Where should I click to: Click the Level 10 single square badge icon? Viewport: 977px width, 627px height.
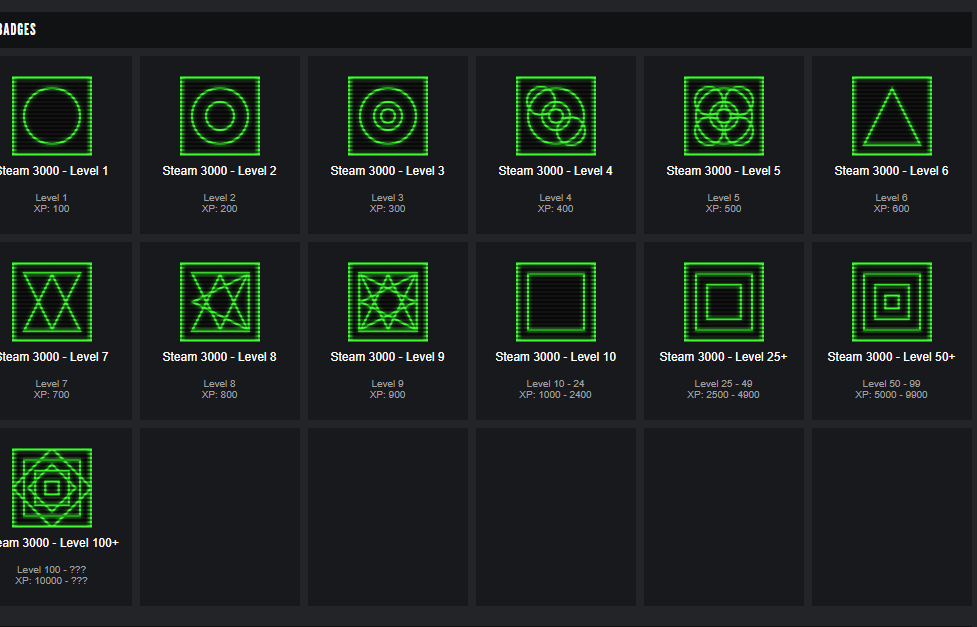coord(556,302)
